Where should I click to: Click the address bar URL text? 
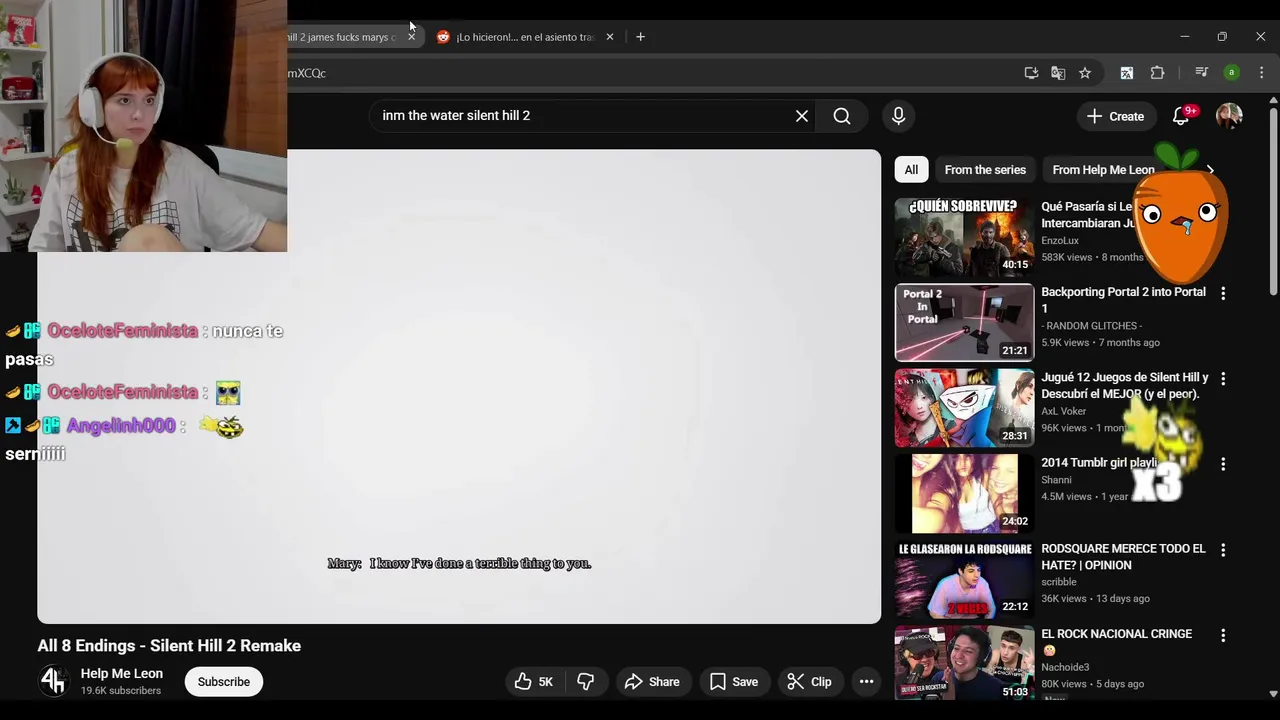coord(306,73)
